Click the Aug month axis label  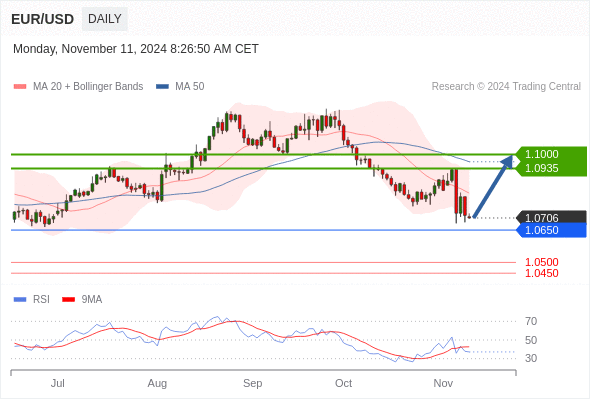157,383
